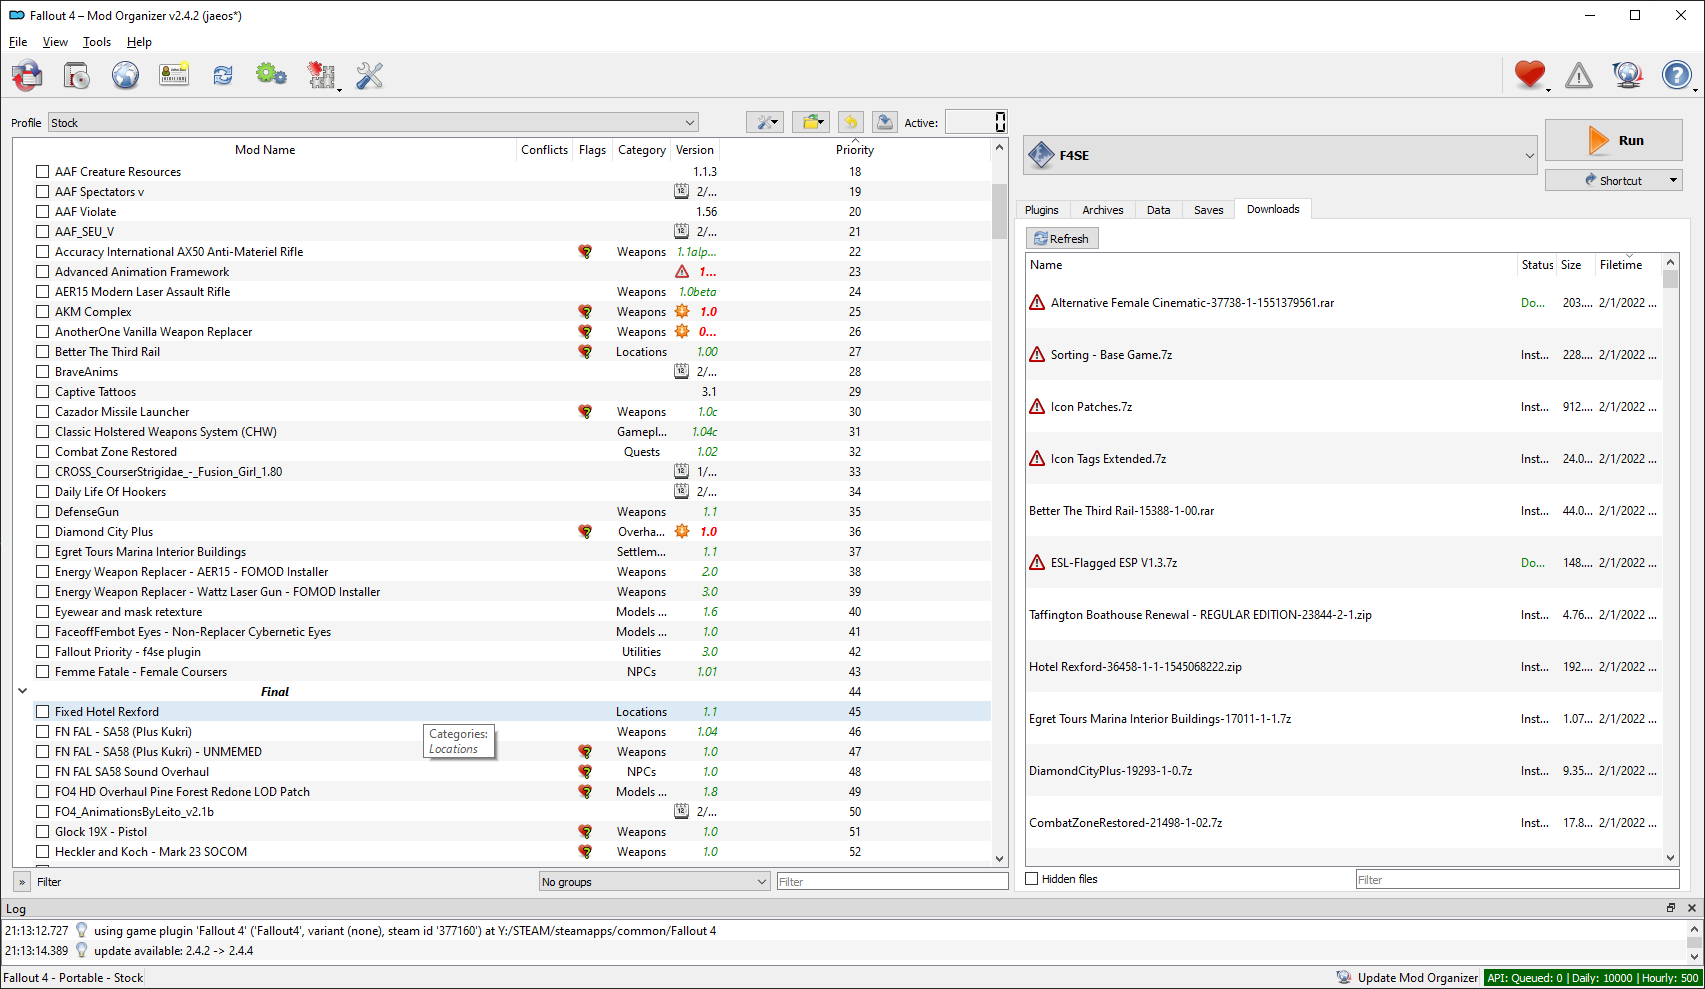The width and height of the screenshot is (1705, 989).
Task: Click the red warning icon on Advanced Animation Framework
Action: [x=682, y=272]
